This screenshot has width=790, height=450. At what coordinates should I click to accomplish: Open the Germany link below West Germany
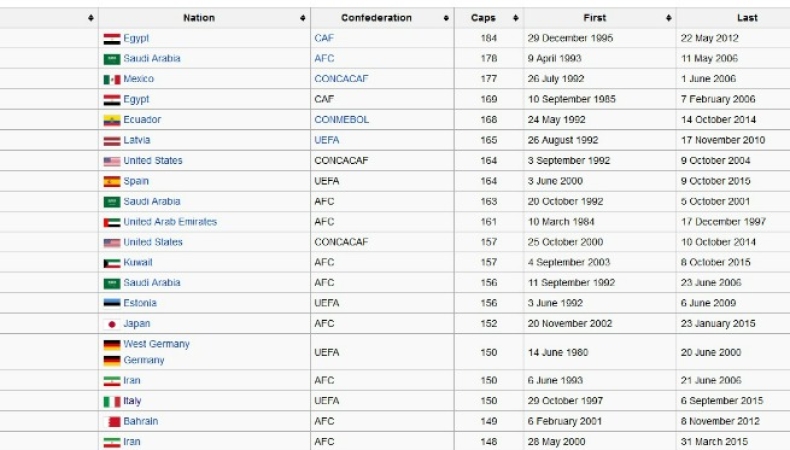click(x=144, y=360)
